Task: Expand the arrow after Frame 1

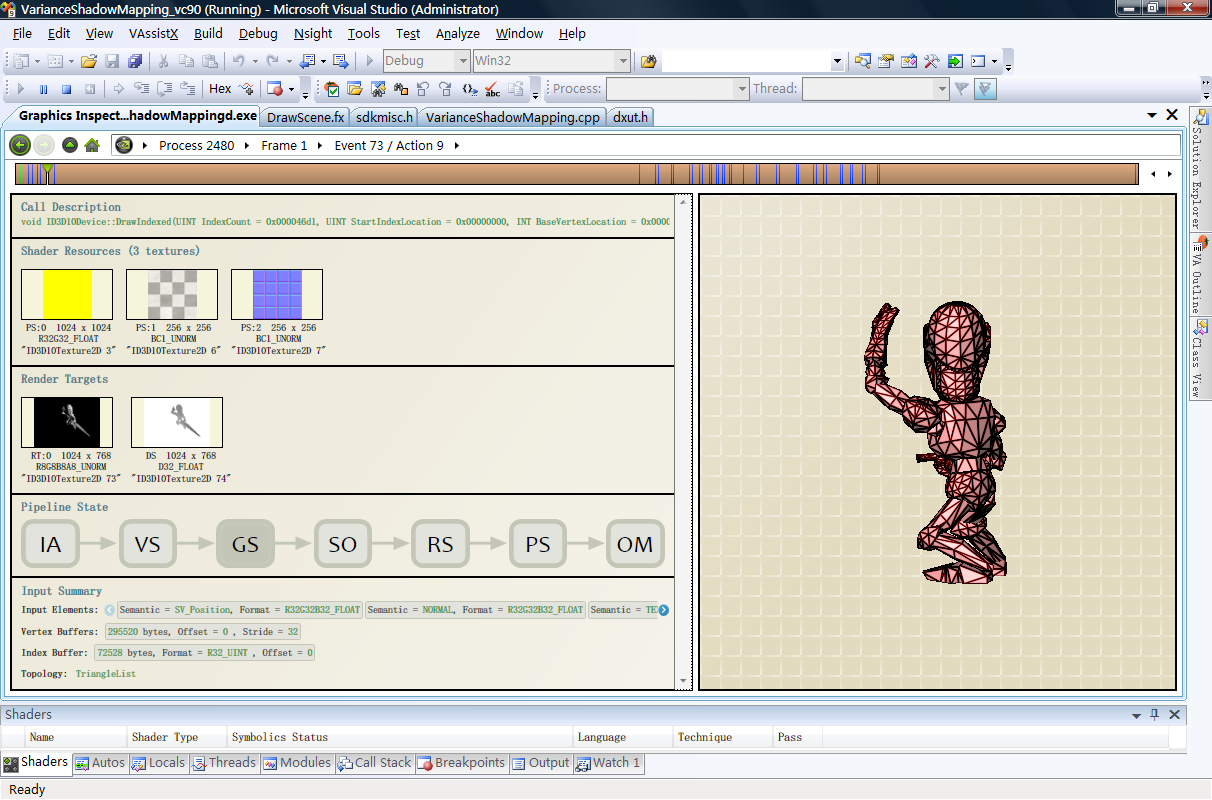Action: pyautogui.click(x=320, y=146)
